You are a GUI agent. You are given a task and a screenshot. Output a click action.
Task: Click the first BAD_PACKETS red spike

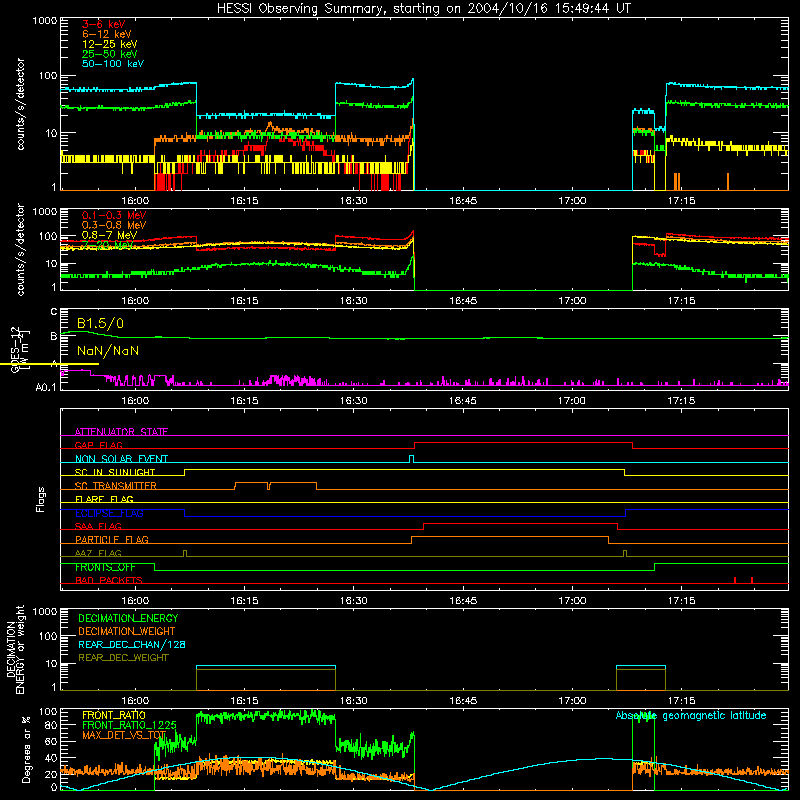(x=735, y=580)
